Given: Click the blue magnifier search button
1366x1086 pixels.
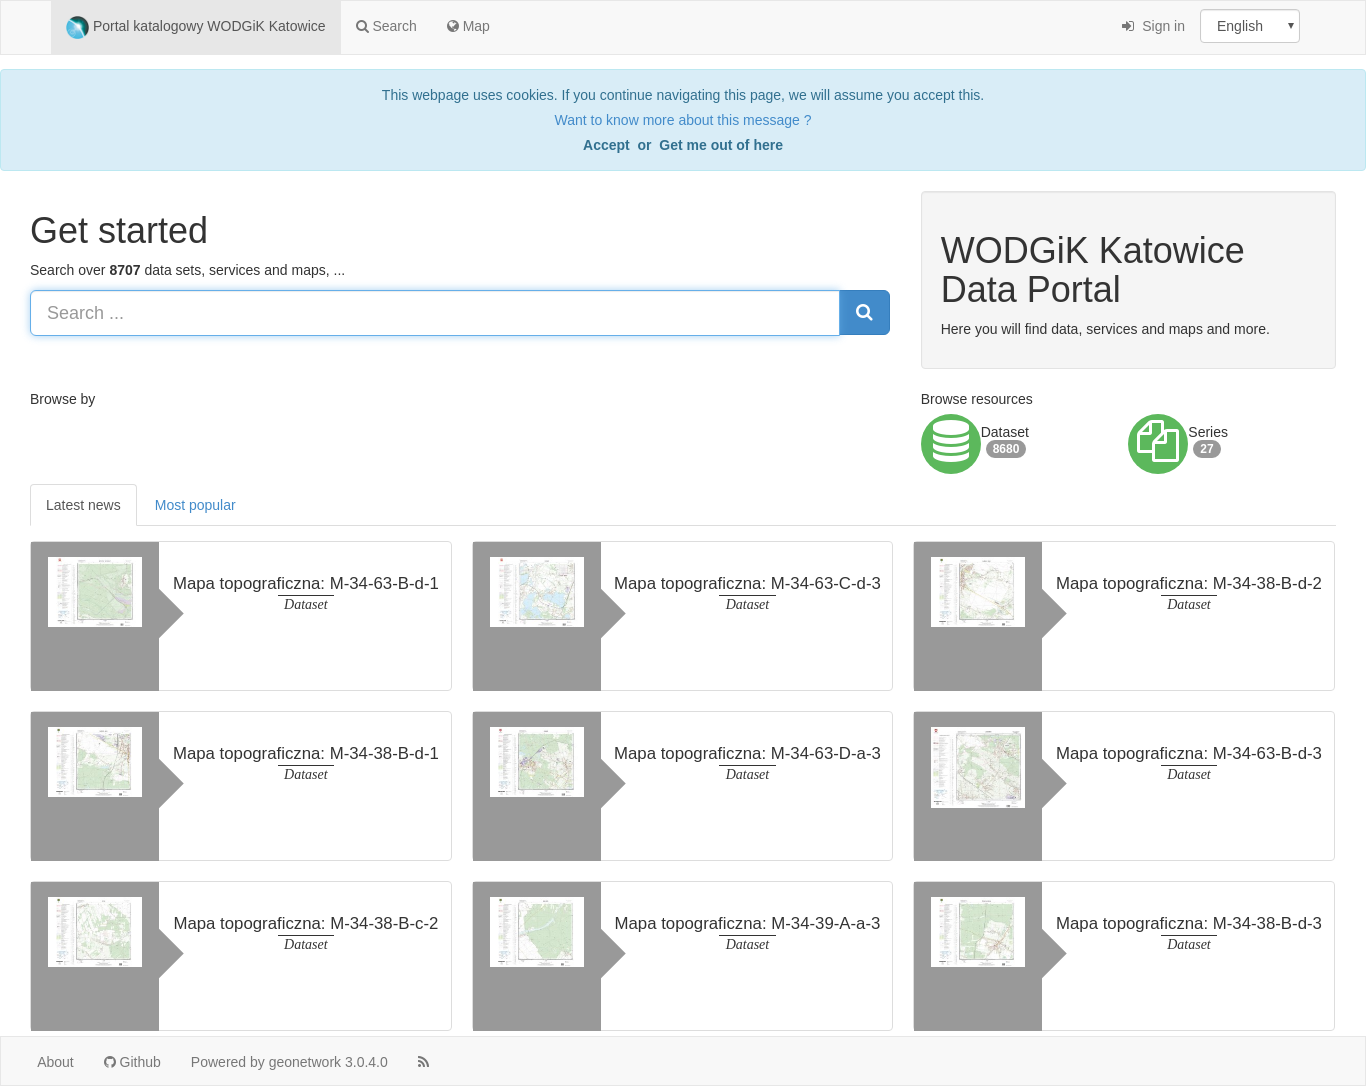Looking at the screenshot, I should pyautogui.click(x=864, y=313).
